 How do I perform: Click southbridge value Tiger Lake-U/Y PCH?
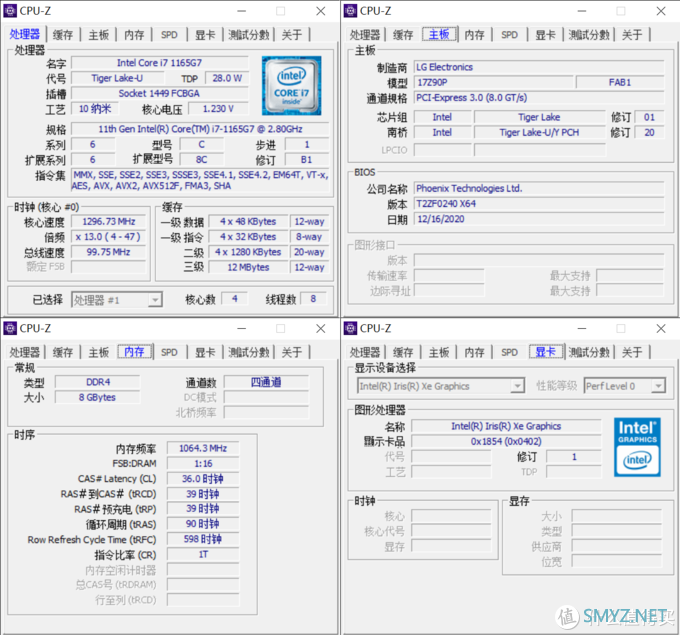click(x=540, y=132)
